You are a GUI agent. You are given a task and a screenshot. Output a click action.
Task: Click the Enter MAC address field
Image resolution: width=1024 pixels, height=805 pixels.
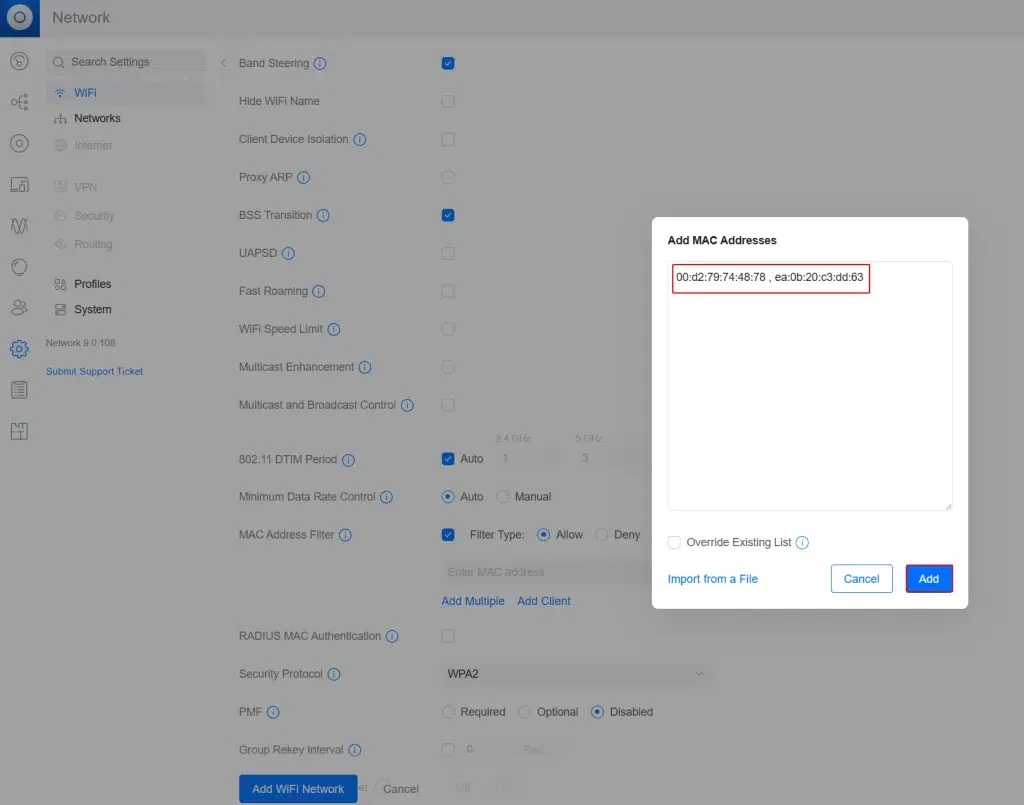(x=545, y=573)
